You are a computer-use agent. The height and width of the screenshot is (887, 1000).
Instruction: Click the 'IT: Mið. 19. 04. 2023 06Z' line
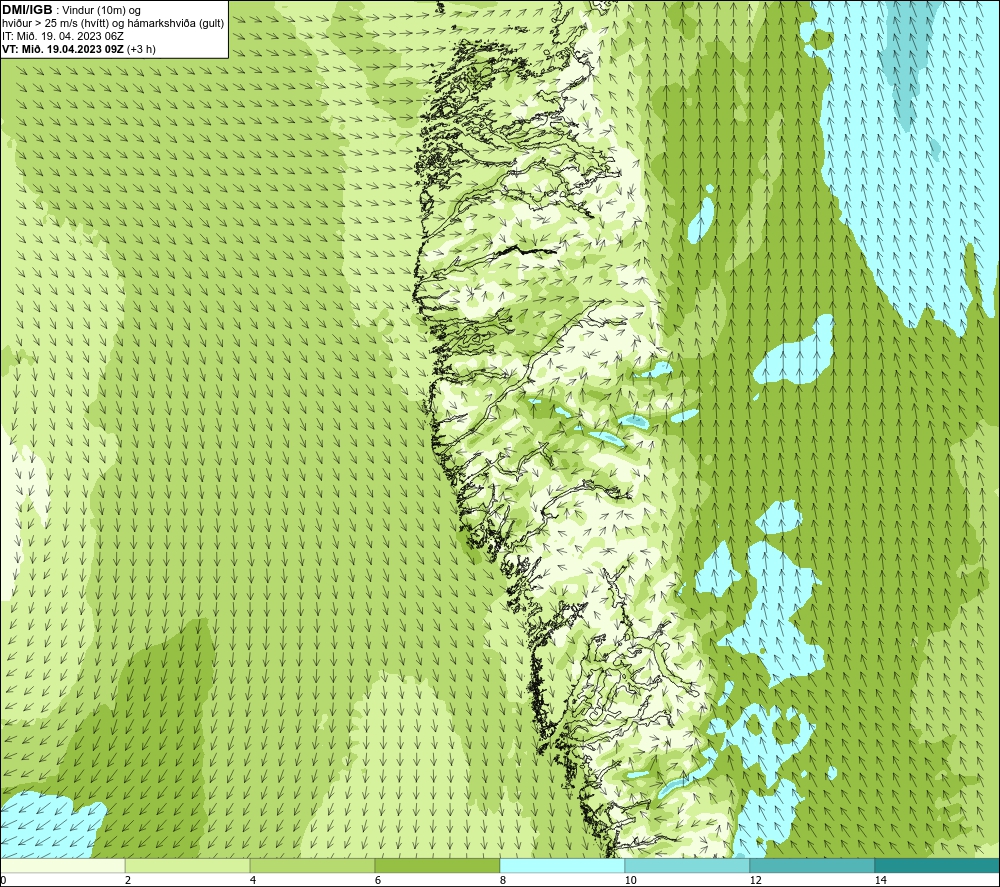(x=63, y=36)
